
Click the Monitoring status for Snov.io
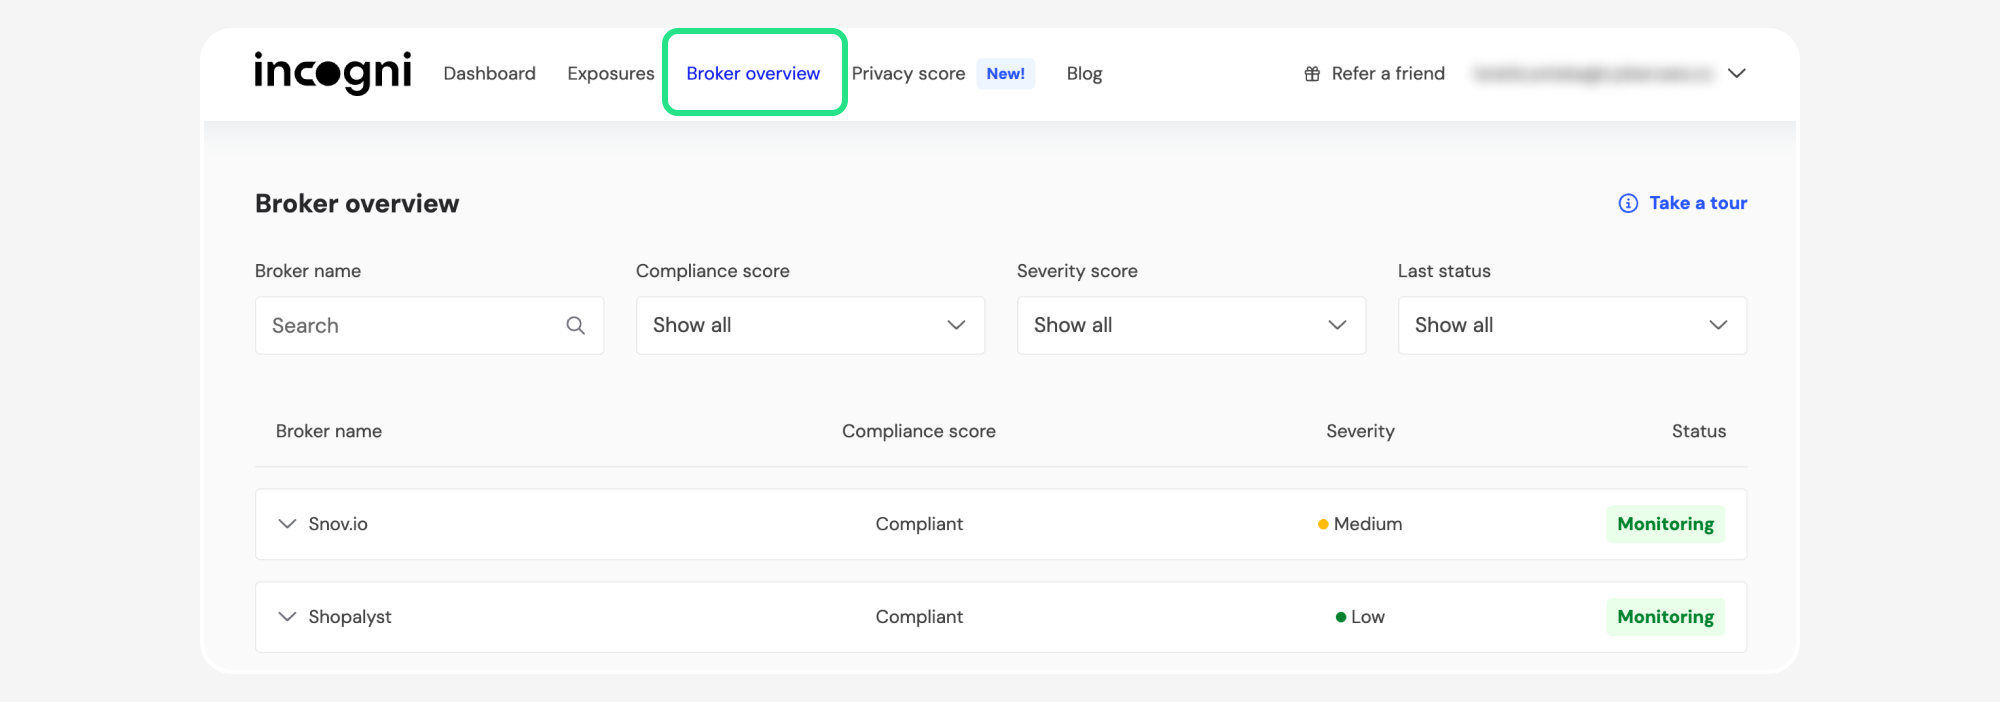click(x=1665, y=524)
